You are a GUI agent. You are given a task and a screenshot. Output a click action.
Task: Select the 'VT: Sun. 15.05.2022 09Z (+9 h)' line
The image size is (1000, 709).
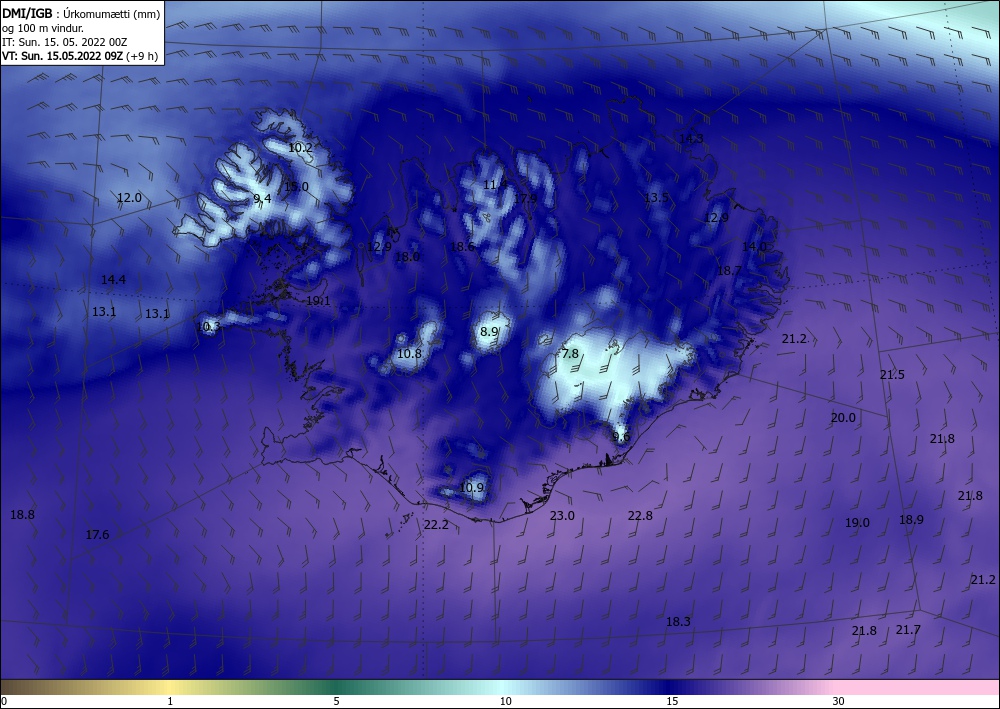[80, 56]
